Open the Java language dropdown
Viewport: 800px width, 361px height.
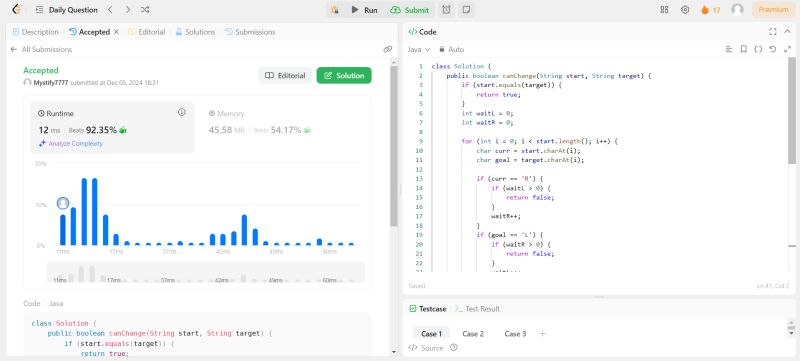pyautogui.click(x=419, y=49)
